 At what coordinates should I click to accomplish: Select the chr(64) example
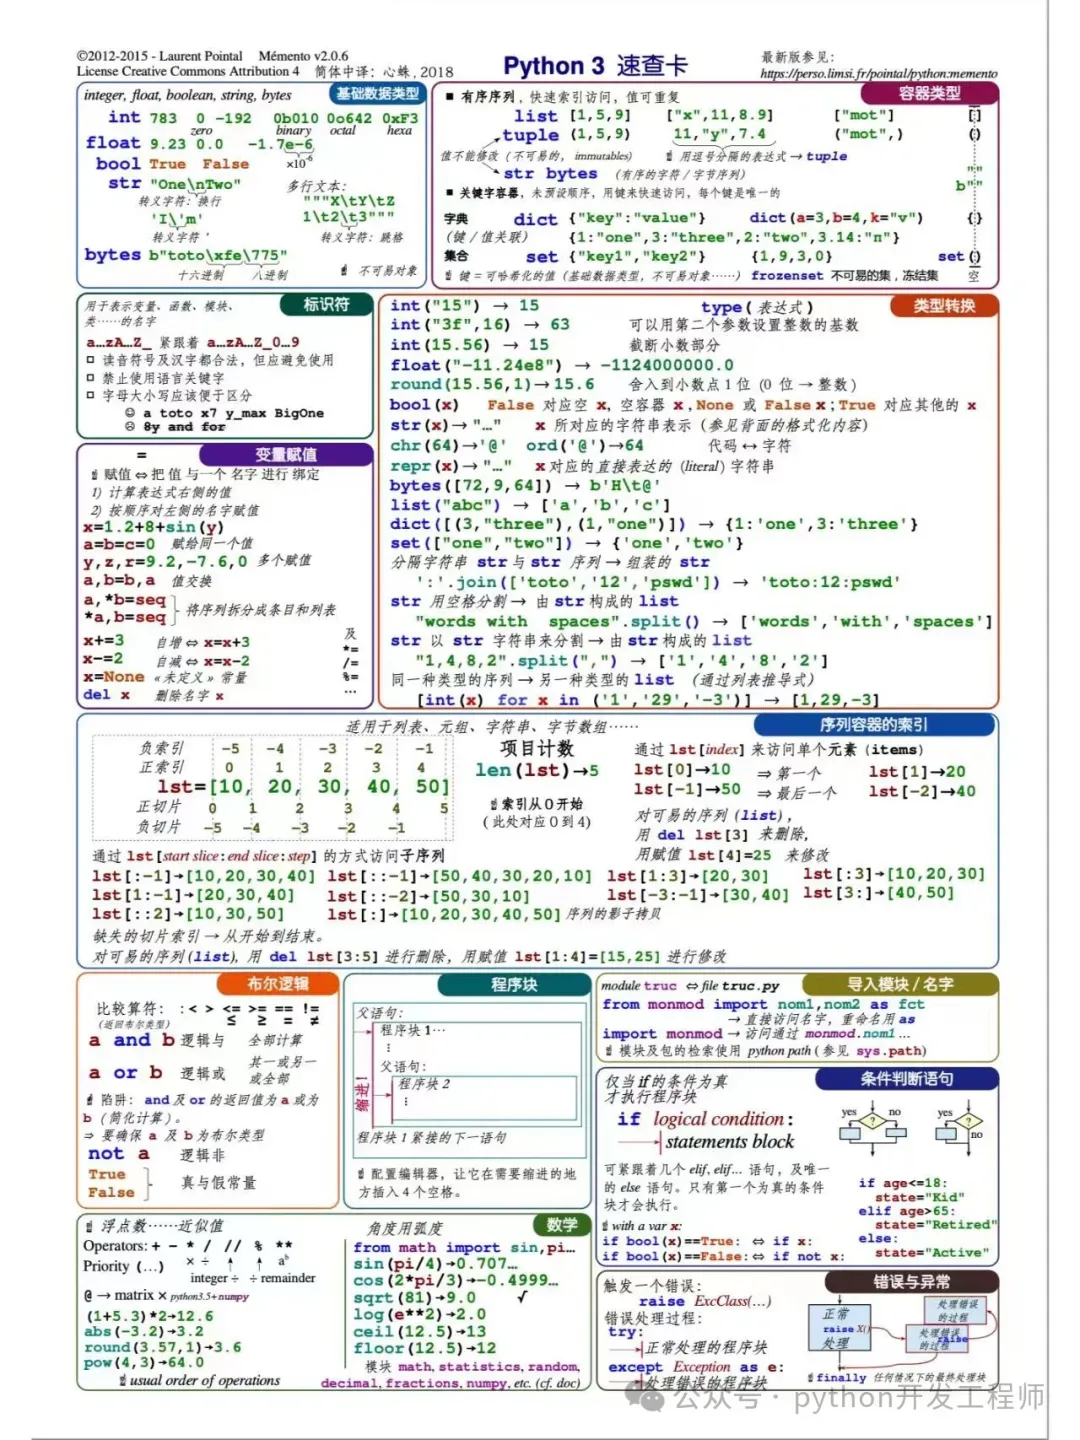(449, 445)
